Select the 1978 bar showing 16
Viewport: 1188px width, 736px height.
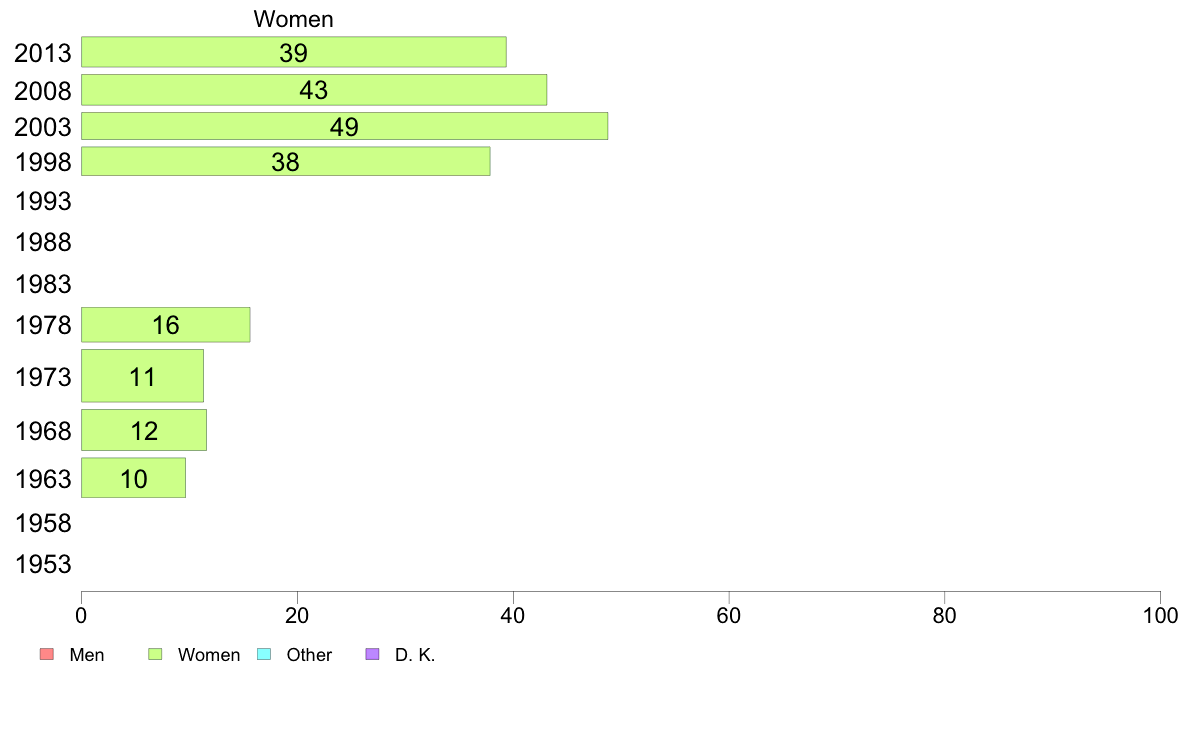click(166, 325)
